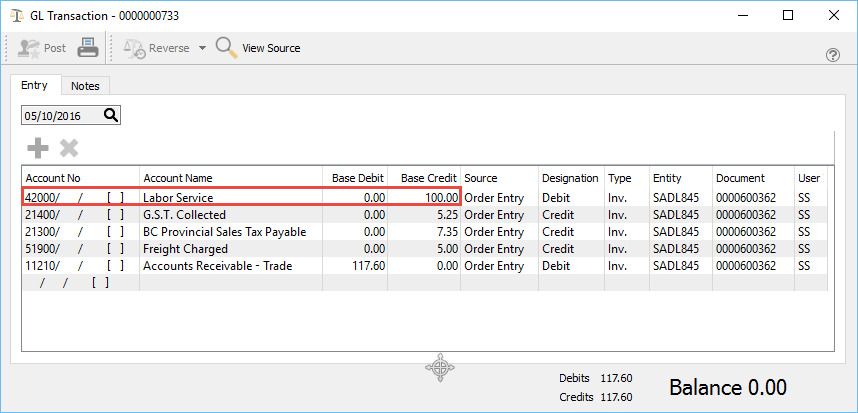Click the Debits total 117.60
This screenshot has width=858, height=413.
pos(616,378)
